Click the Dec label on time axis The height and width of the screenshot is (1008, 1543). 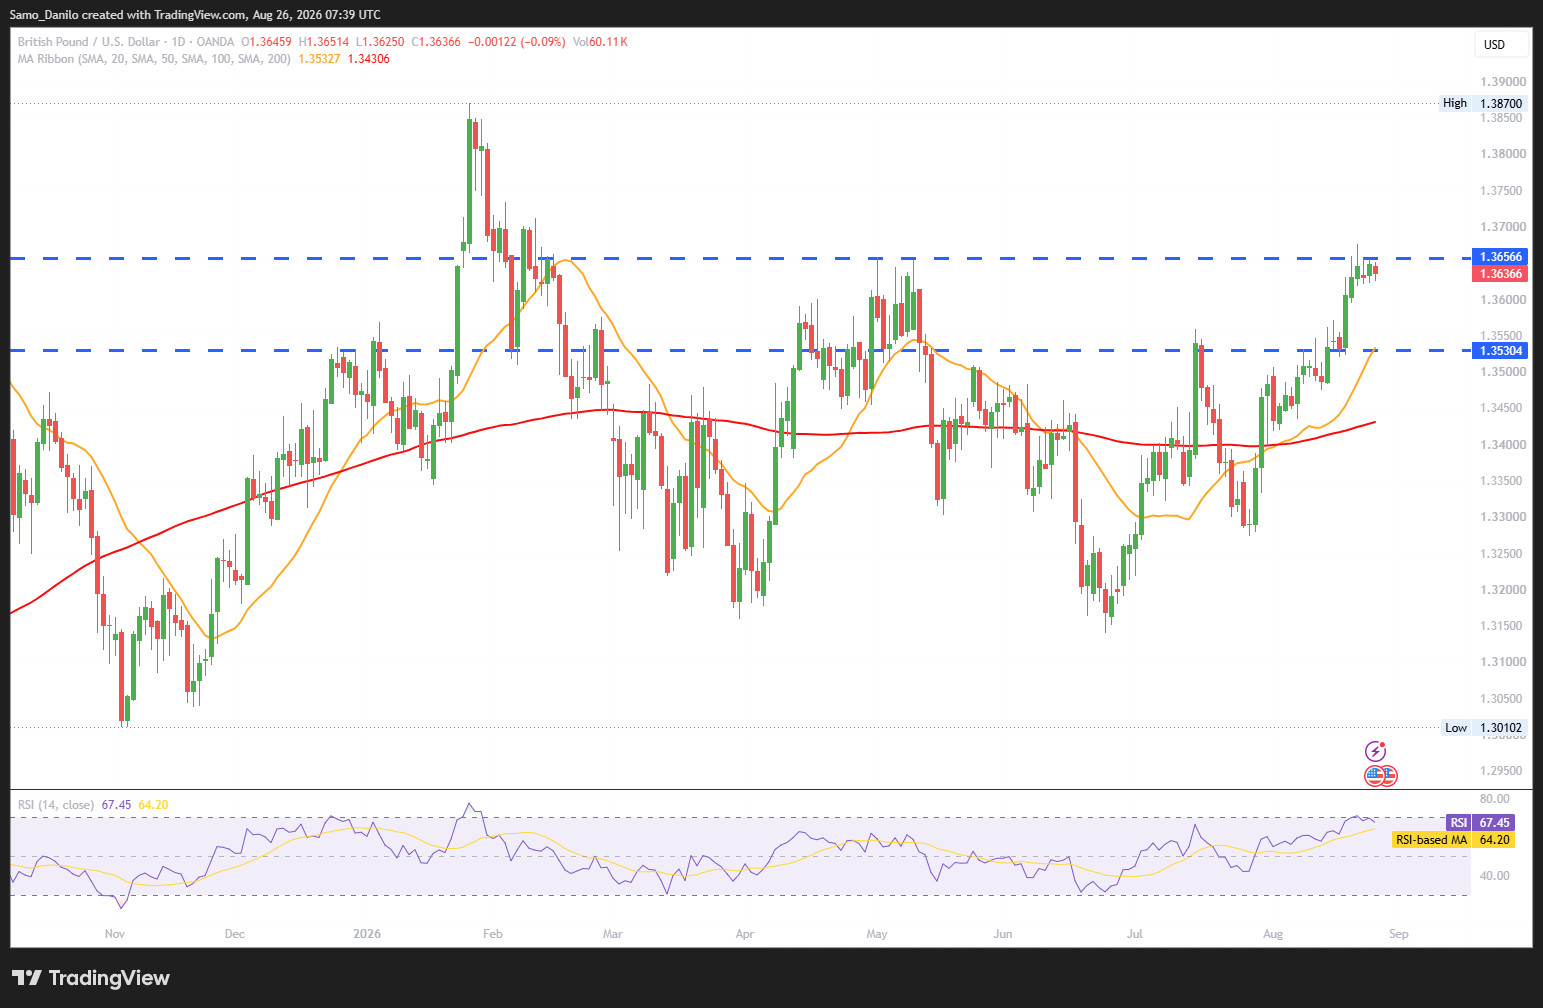235,934
